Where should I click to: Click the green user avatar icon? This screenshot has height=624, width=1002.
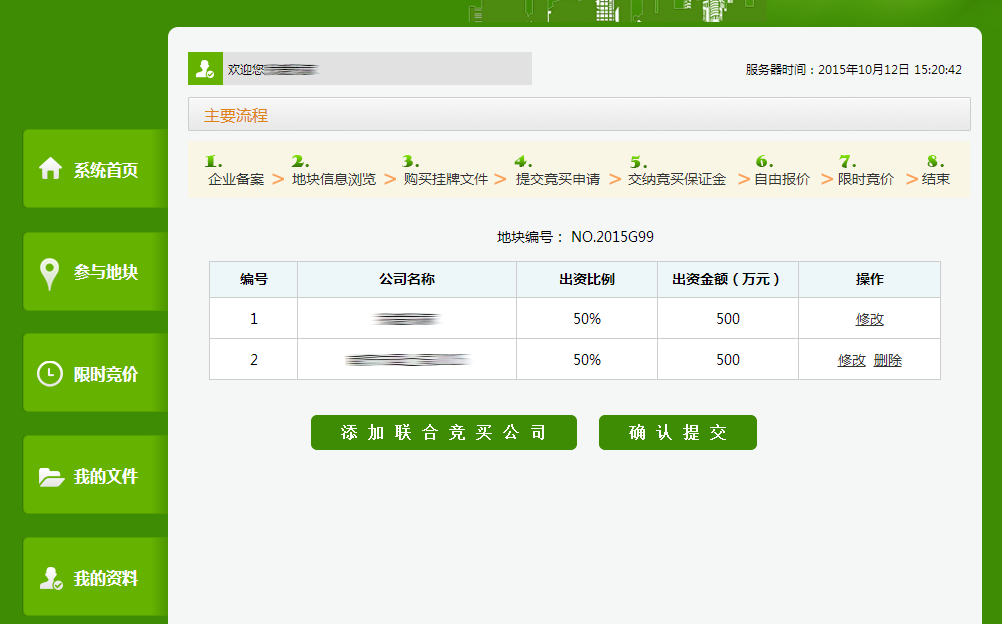coord(205,69)
